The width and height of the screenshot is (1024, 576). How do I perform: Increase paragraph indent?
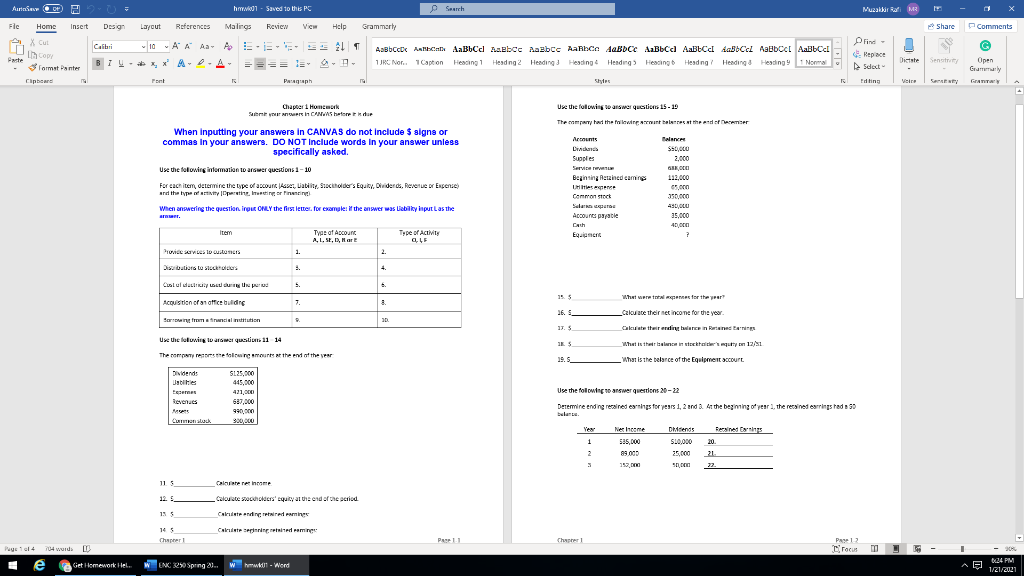click(x=324, y=46)
